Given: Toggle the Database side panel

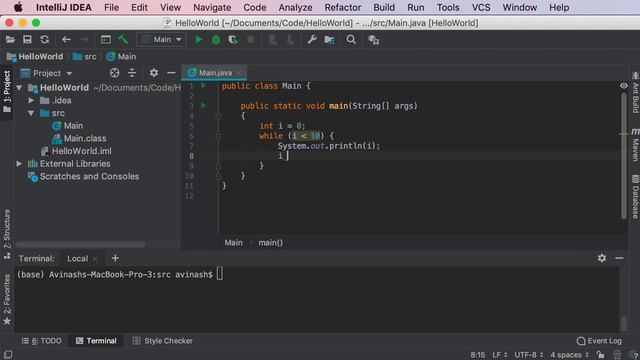Looking at the screenshot, I should pos(635,197).
